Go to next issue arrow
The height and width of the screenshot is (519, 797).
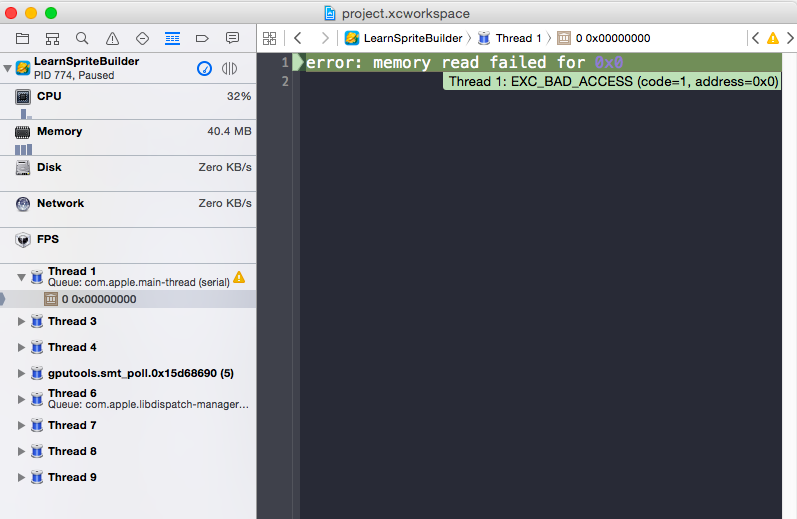coord(790,38)
